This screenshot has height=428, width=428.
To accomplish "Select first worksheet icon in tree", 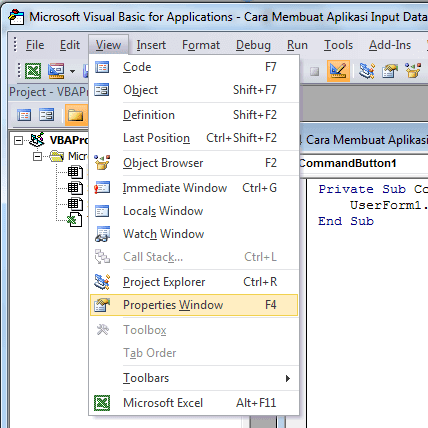I will click(x=75, y=172).
